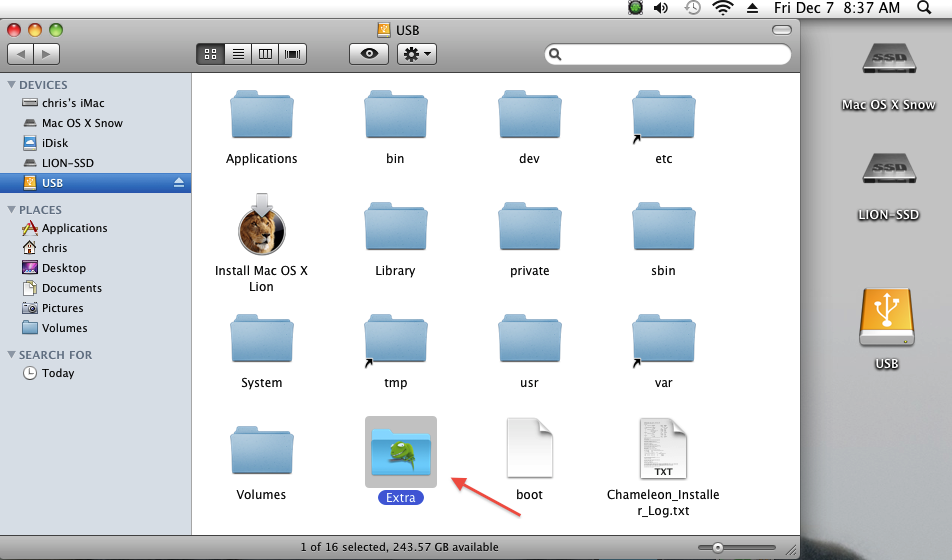Switch to list view

tap(238, 54)
